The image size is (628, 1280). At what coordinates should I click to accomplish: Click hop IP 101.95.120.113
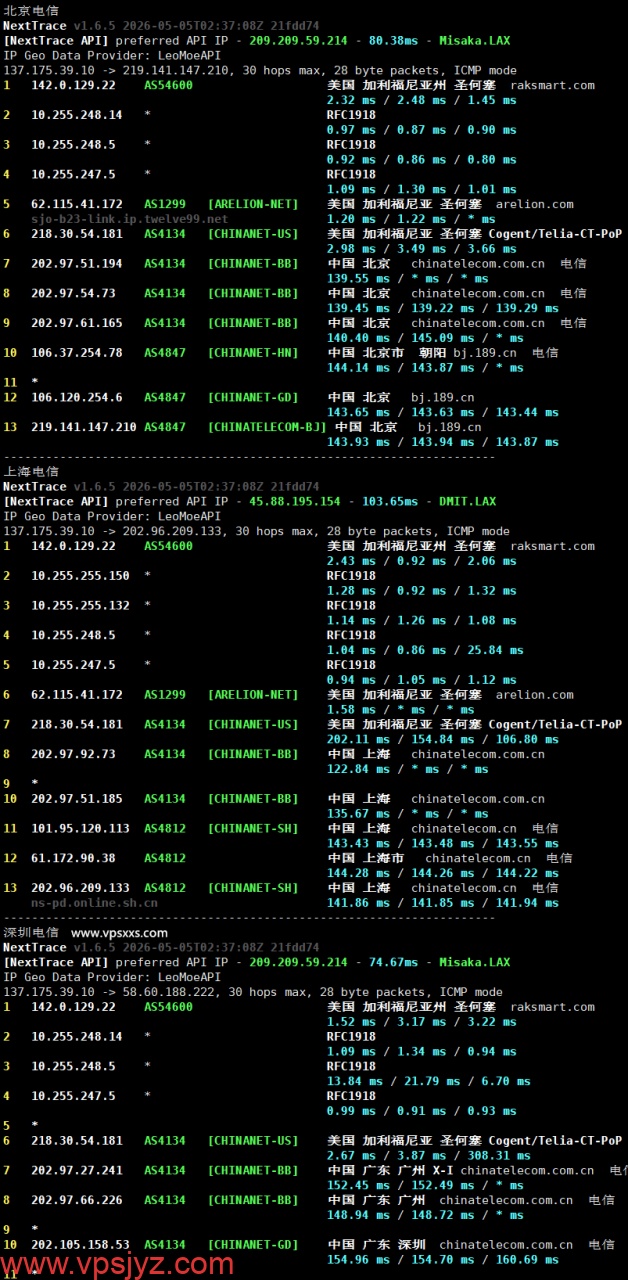click(x=80, y=828)
